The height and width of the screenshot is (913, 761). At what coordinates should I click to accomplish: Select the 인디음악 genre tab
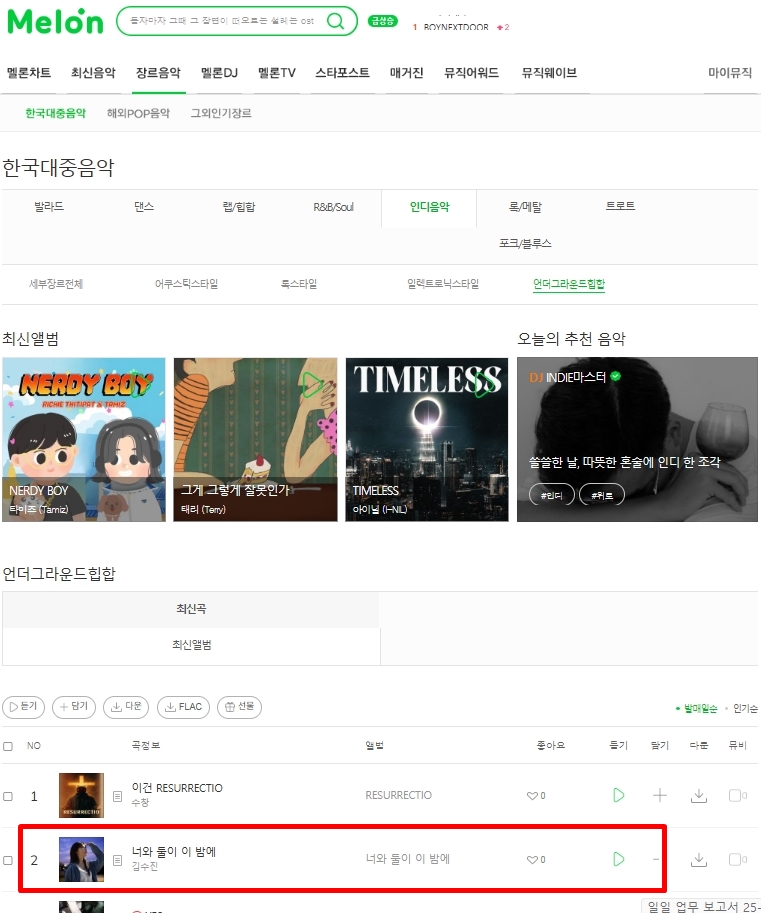pyautogui.click(x=429, y=207)
